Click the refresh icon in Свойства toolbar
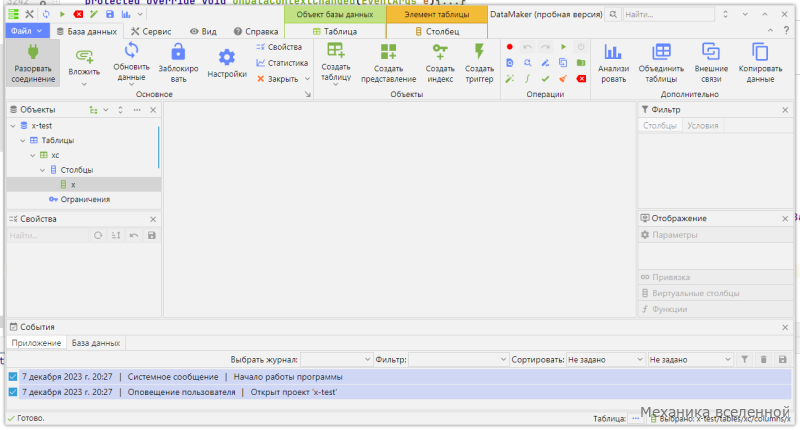This screenshot has width=800, height=430. point(98,236)
